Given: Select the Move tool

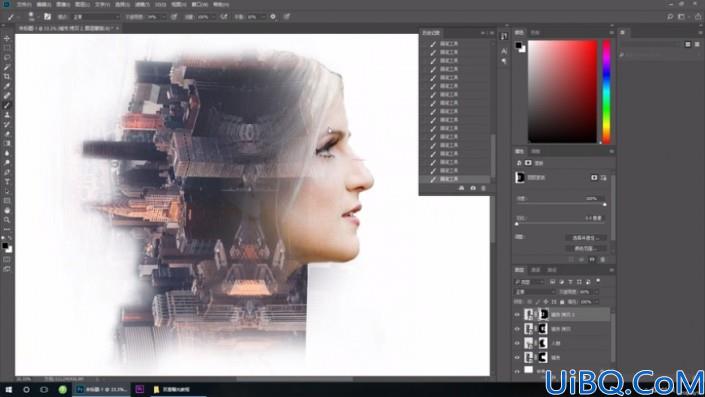Looking at the screenshot, I should [7, 39].
